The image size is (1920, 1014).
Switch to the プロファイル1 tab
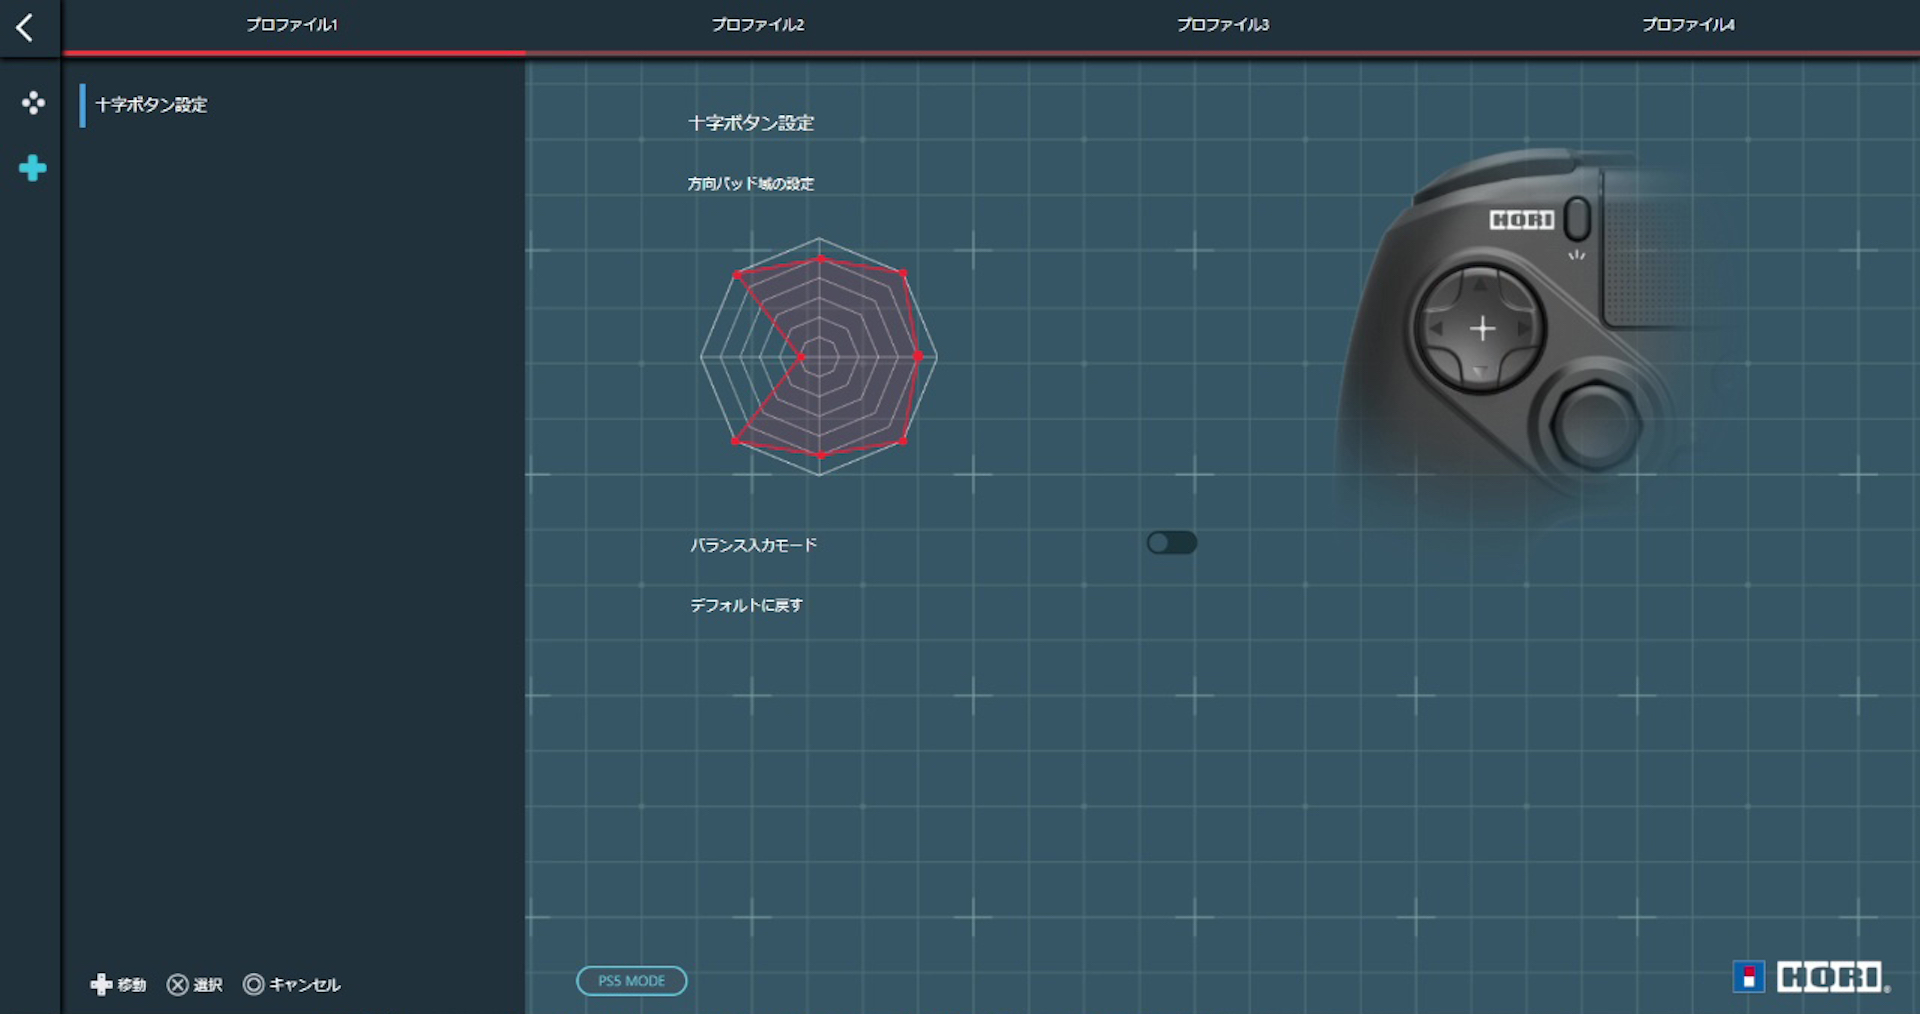click(292, 25)
